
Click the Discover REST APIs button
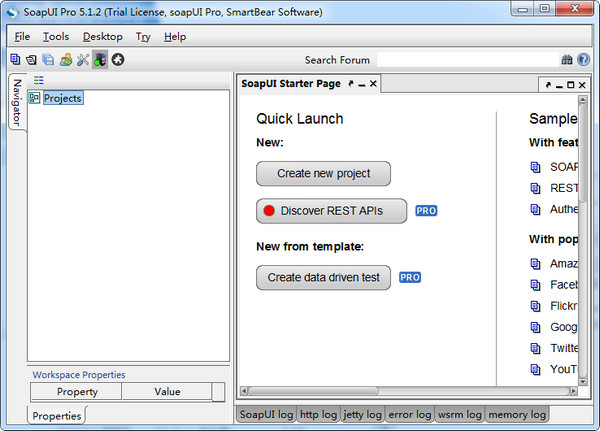(x=331, y=211)
